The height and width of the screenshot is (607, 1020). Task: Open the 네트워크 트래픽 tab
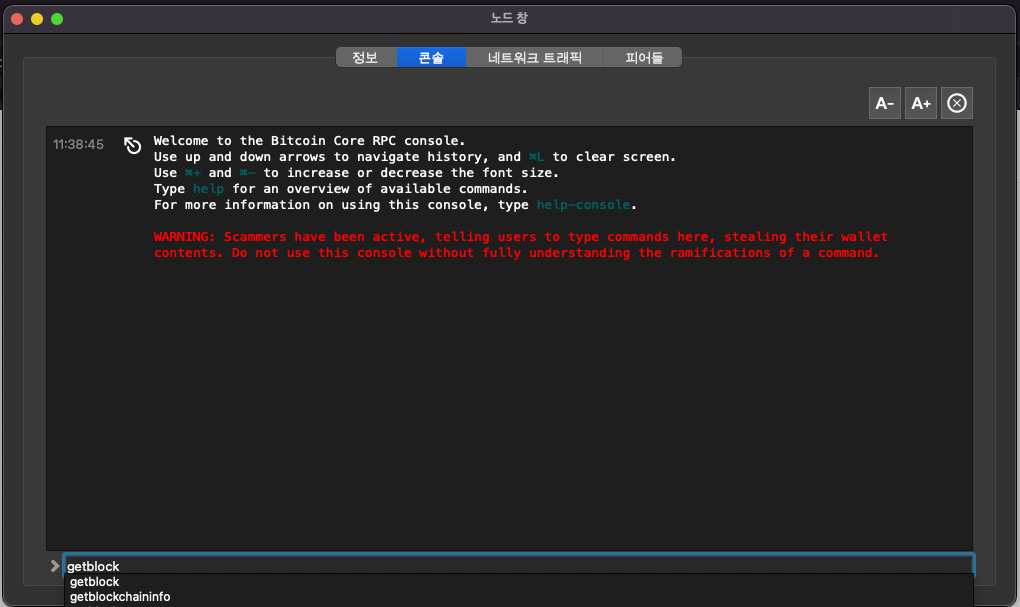pos(535,57)
